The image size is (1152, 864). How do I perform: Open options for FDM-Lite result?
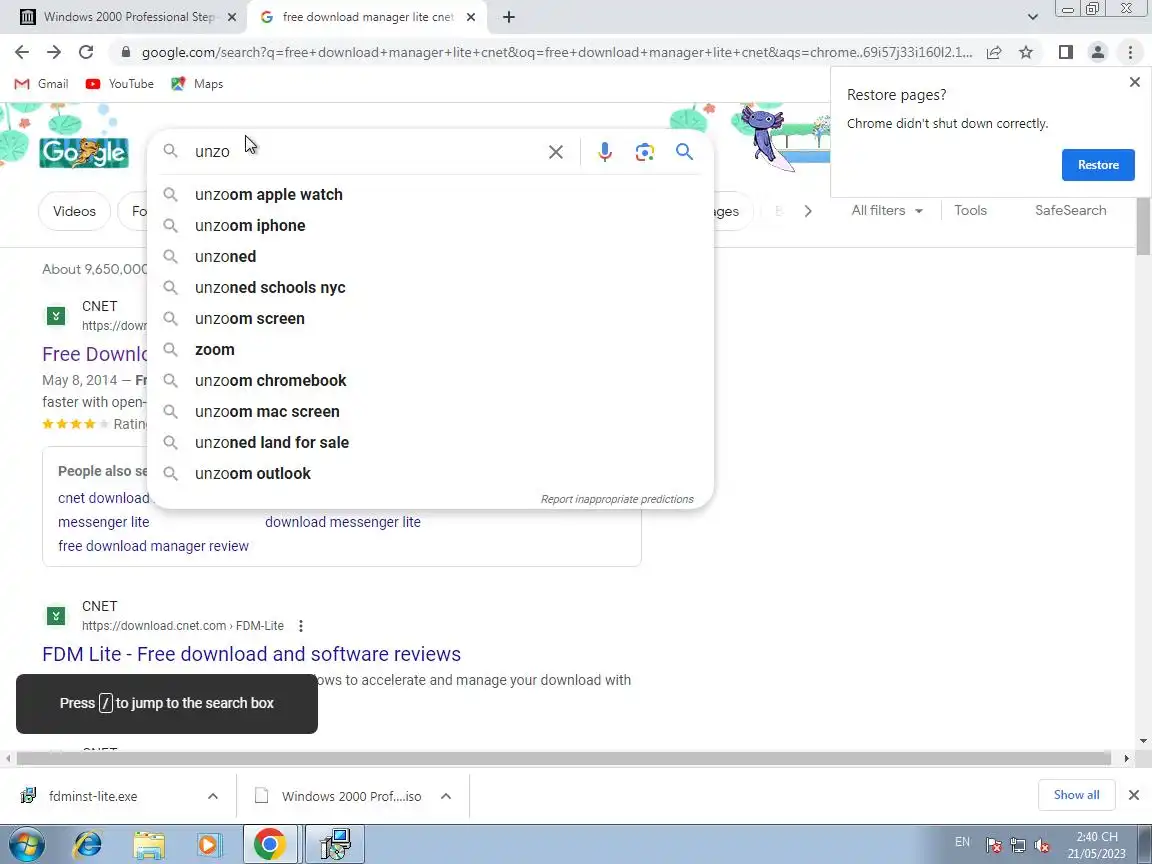300,626
